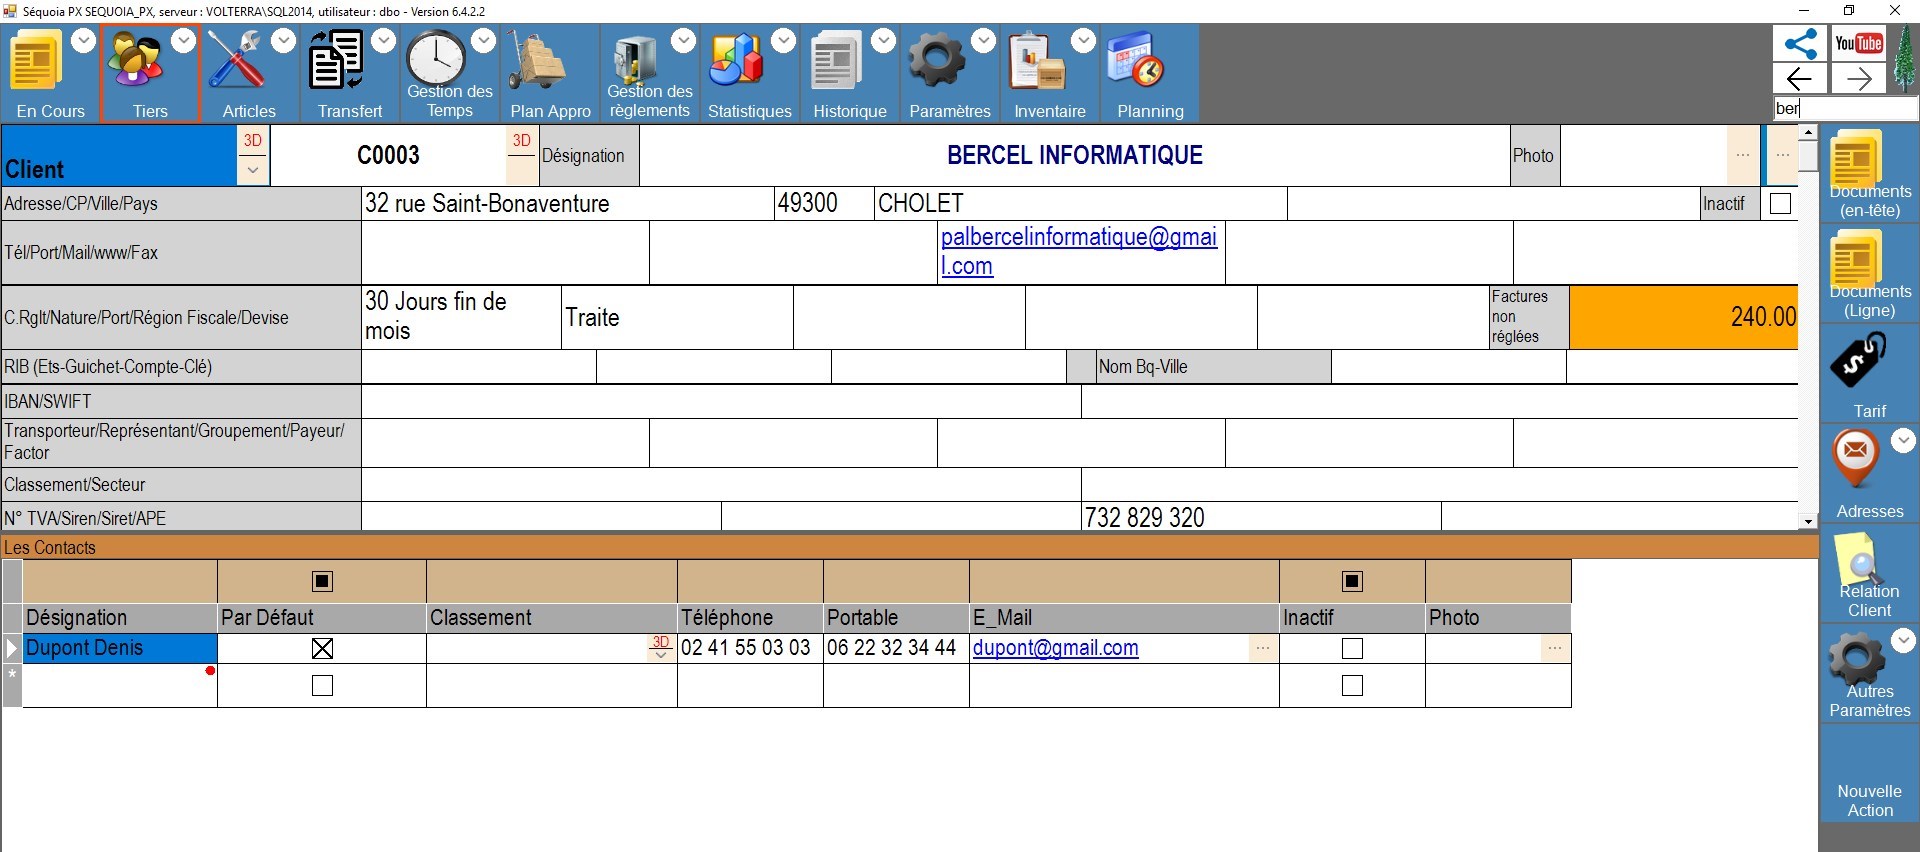The height and width of the screenshot is (852, 1920).
Task: Go forward with the right arrow
Action: point(1859,78)
